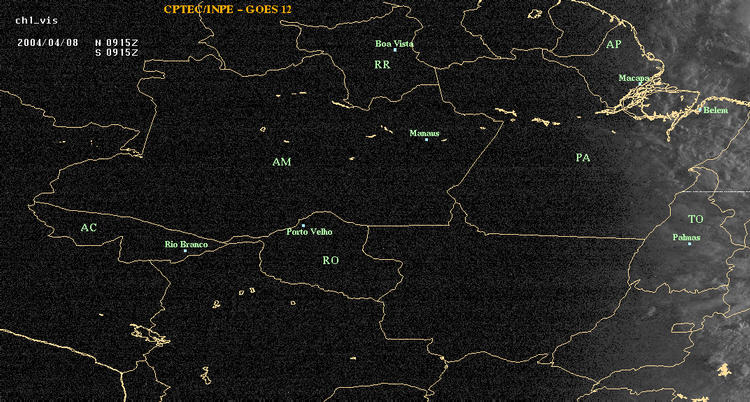Select the S 0915Z time stamp
This screenshot has width=750, height=402.
click(117, 53)
